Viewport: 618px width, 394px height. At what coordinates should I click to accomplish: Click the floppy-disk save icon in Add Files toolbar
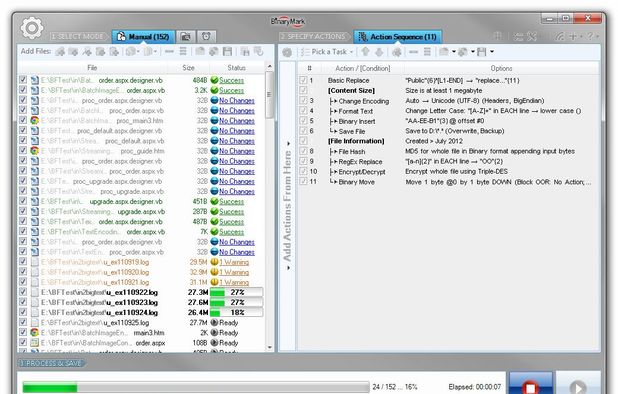227,51
